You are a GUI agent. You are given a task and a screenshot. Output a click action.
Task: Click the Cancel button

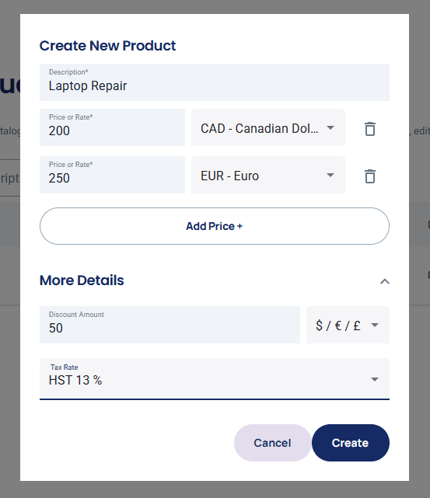pyautogui.click(x=272, y=443)
